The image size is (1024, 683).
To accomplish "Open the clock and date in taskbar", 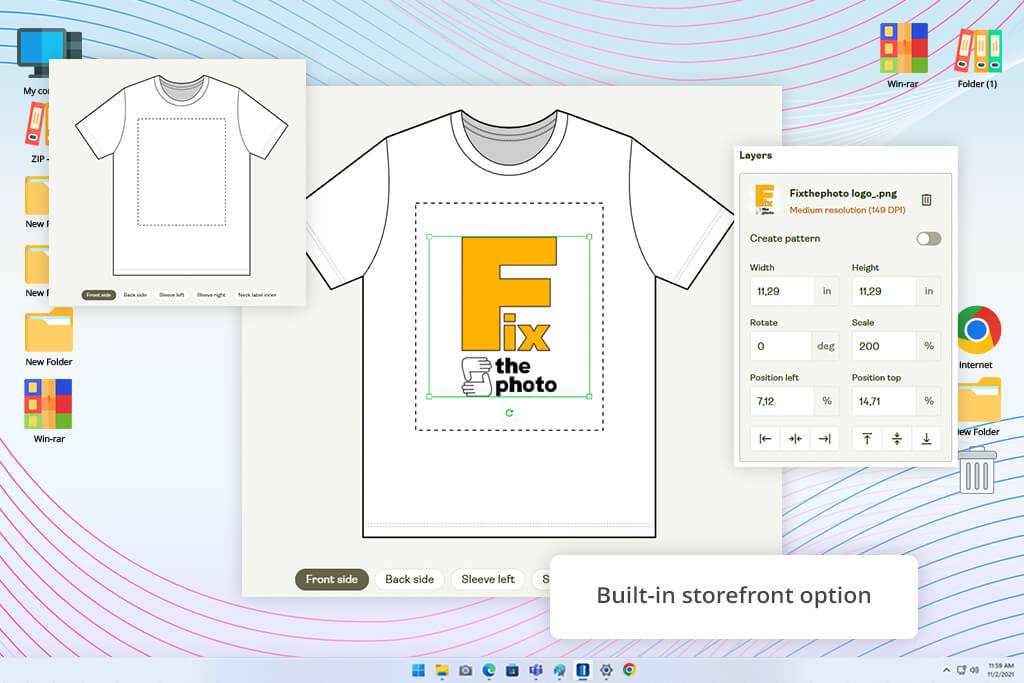I will point(1000,669).
